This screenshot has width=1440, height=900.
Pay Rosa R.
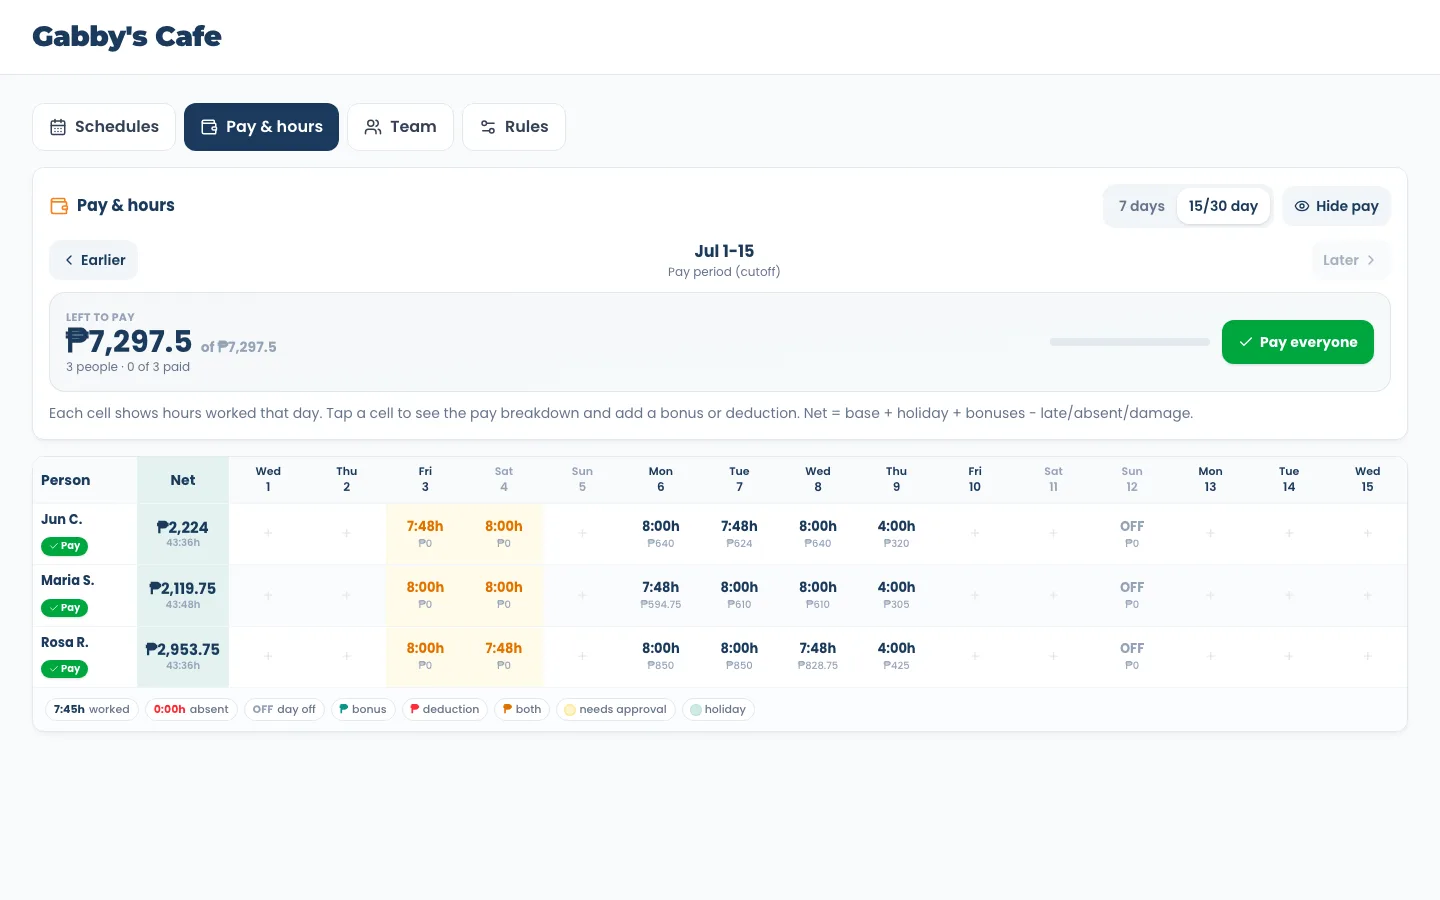tap(64, 669)
